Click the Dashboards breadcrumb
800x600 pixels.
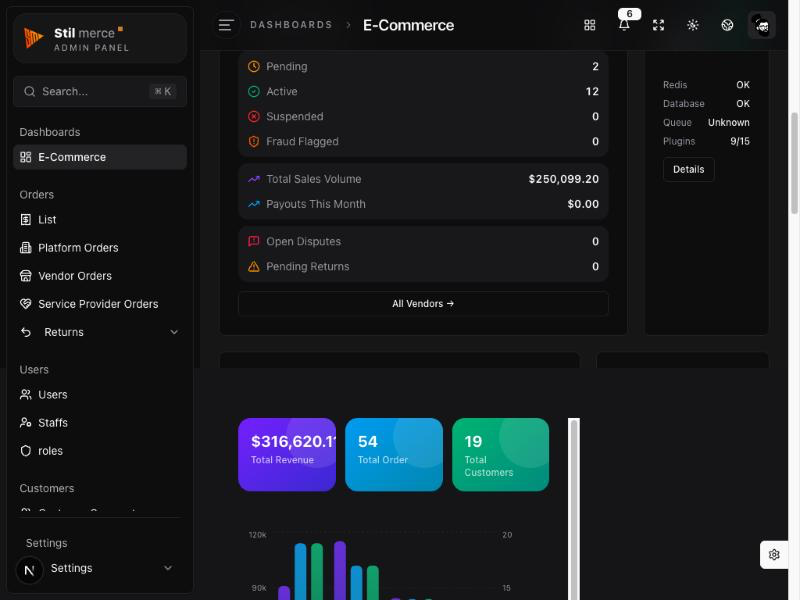point(291,25)
